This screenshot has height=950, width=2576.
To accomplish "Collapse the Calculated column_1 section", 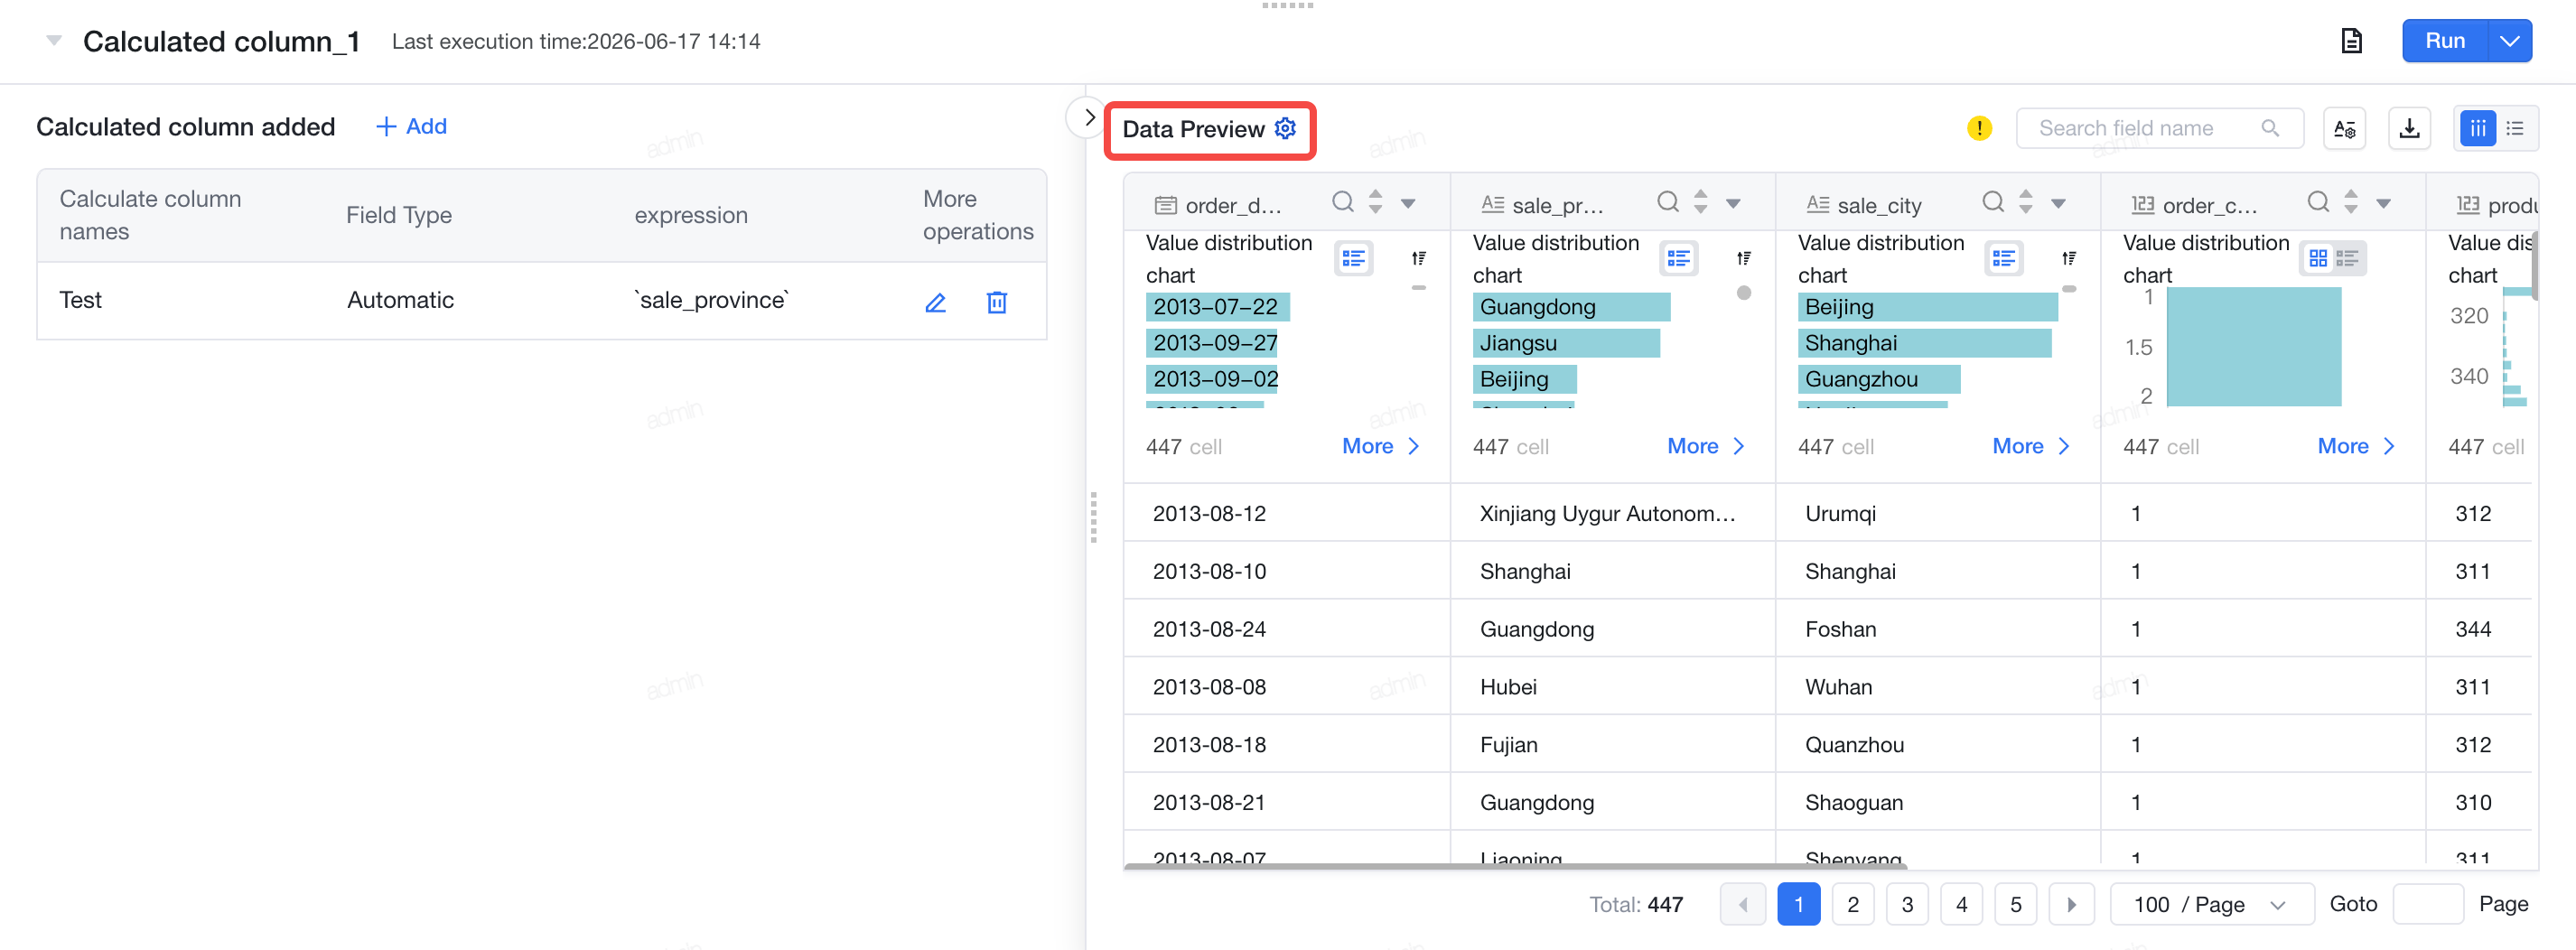I will coord(54,41).
